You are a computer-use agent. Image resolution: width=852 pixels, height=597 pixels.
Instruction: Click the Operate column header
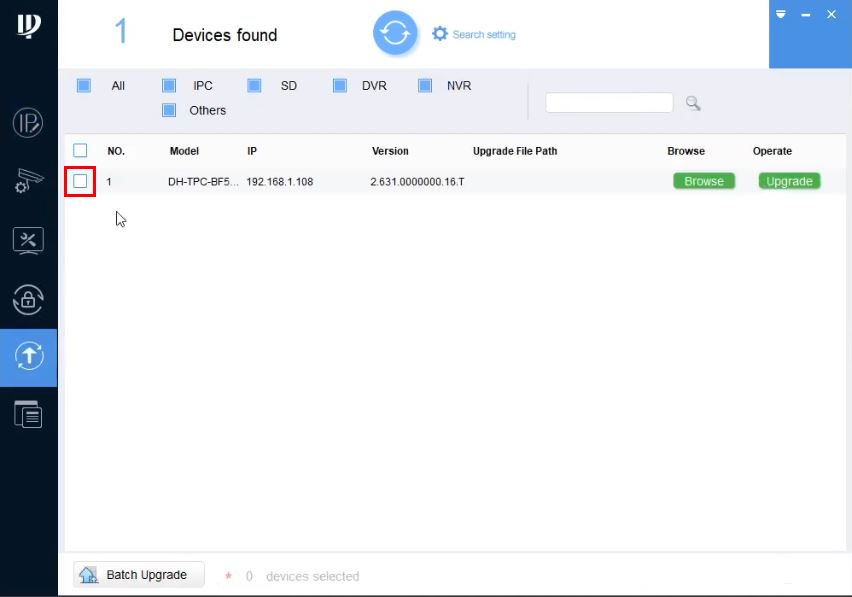772,151
